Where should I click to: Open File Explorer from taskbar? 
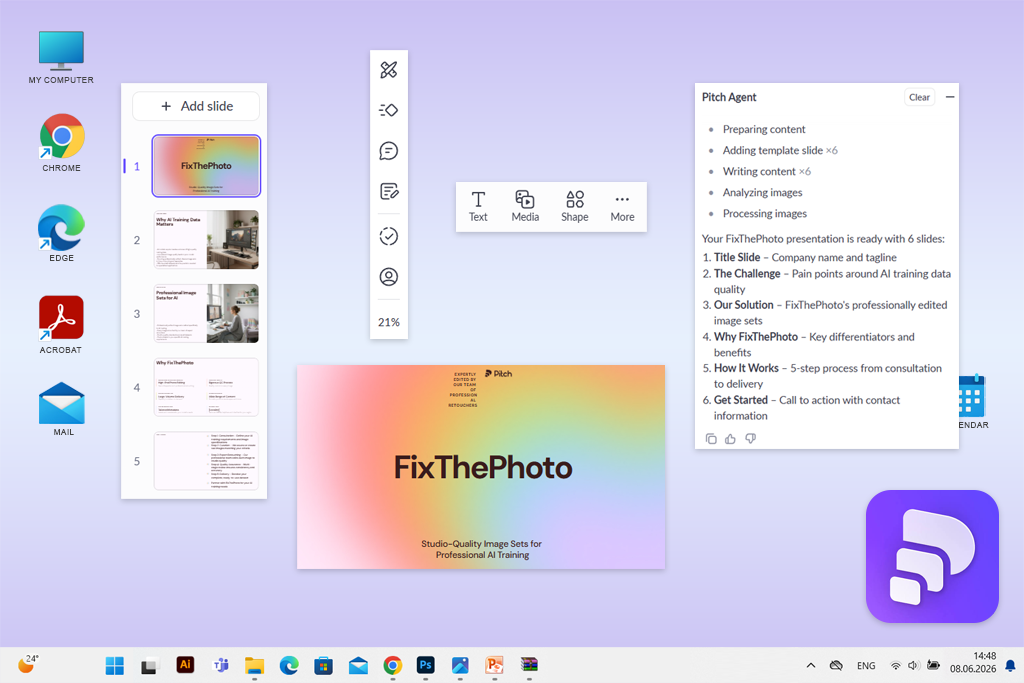[254, 665]
